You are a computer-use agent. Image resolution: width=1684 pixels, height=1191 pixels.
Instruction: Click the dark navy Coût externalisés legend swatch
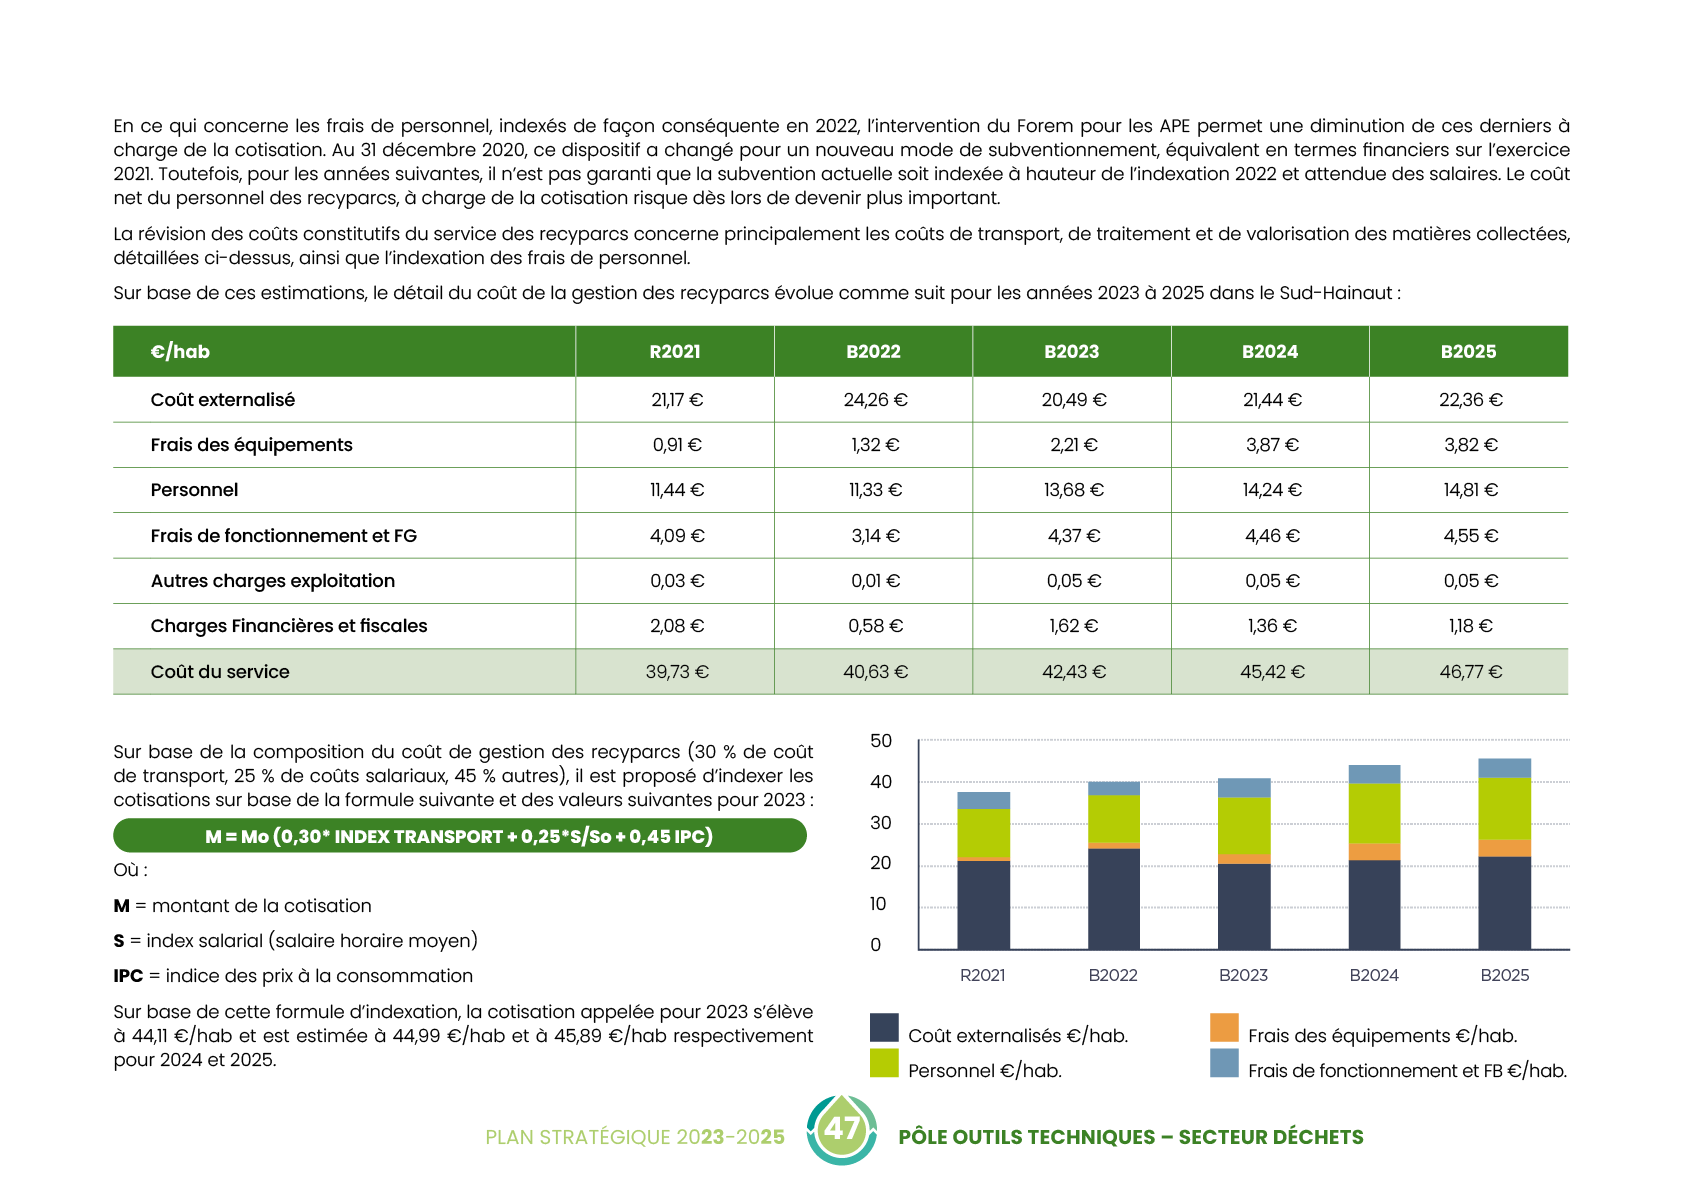tap(884, 1028)
